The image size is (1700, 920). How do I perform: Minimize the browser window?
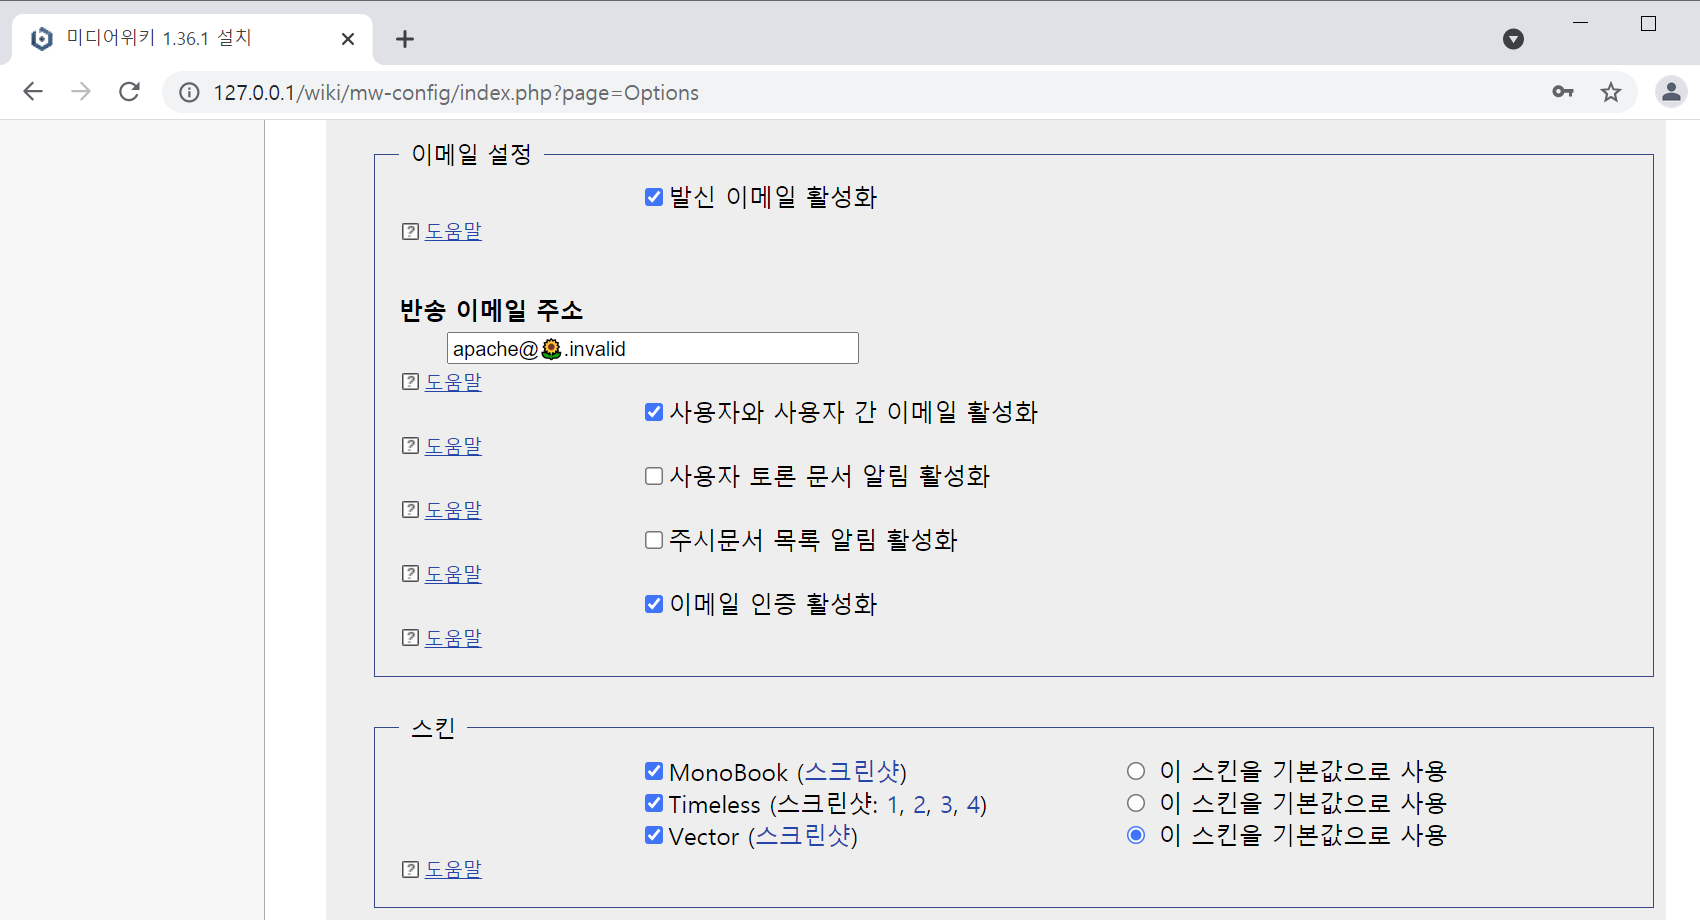(x=1581, y=23)
